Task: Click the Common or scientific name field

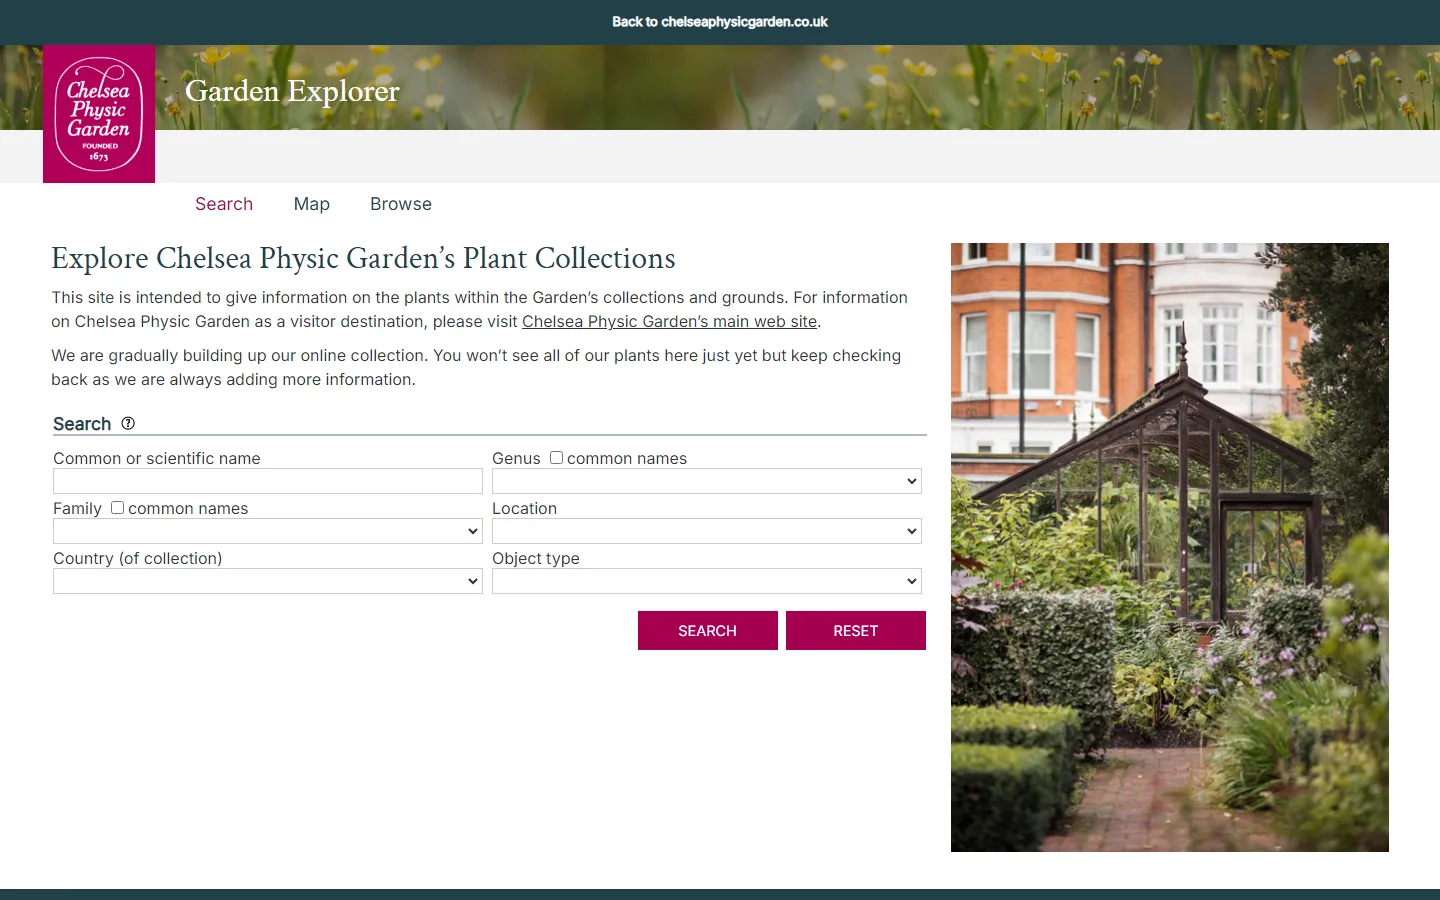Action: [268, 481]
